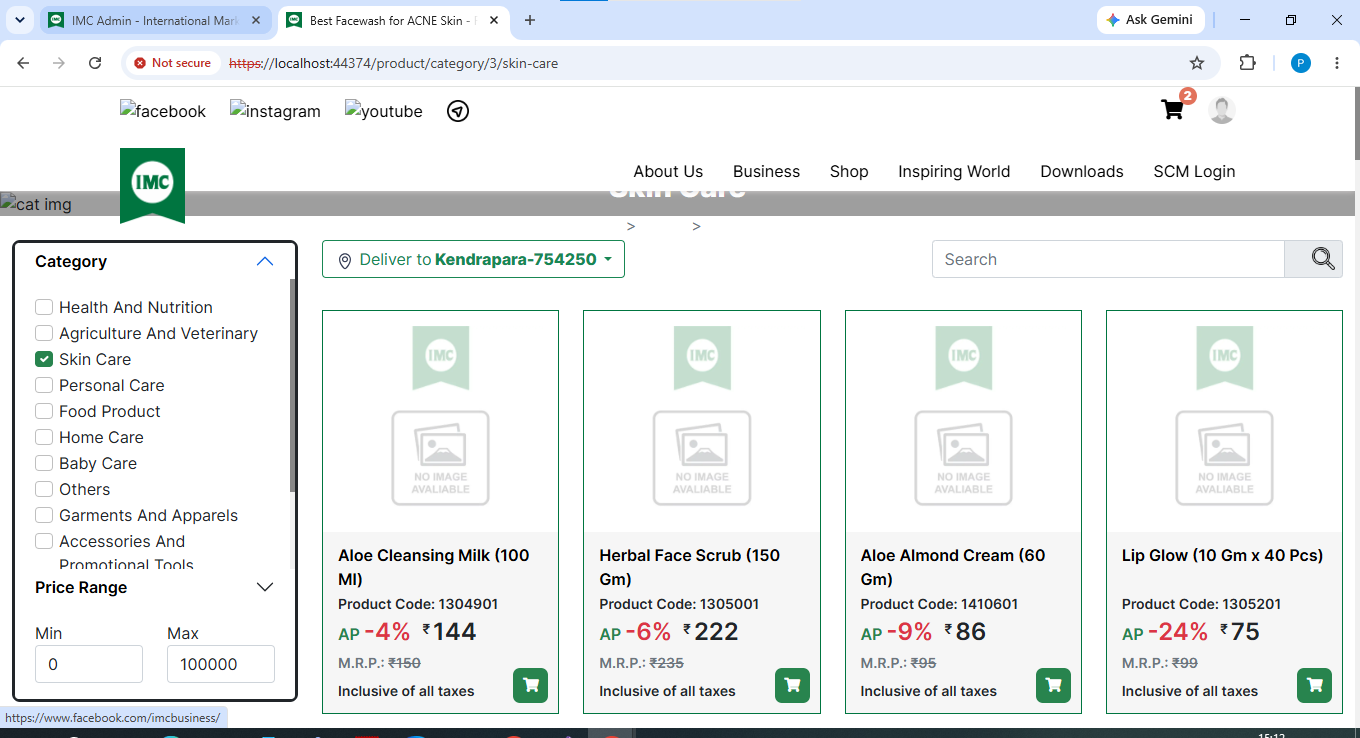1360x738 pixels.
Task: Collapse the Category filter section
Action: [264, 261]
